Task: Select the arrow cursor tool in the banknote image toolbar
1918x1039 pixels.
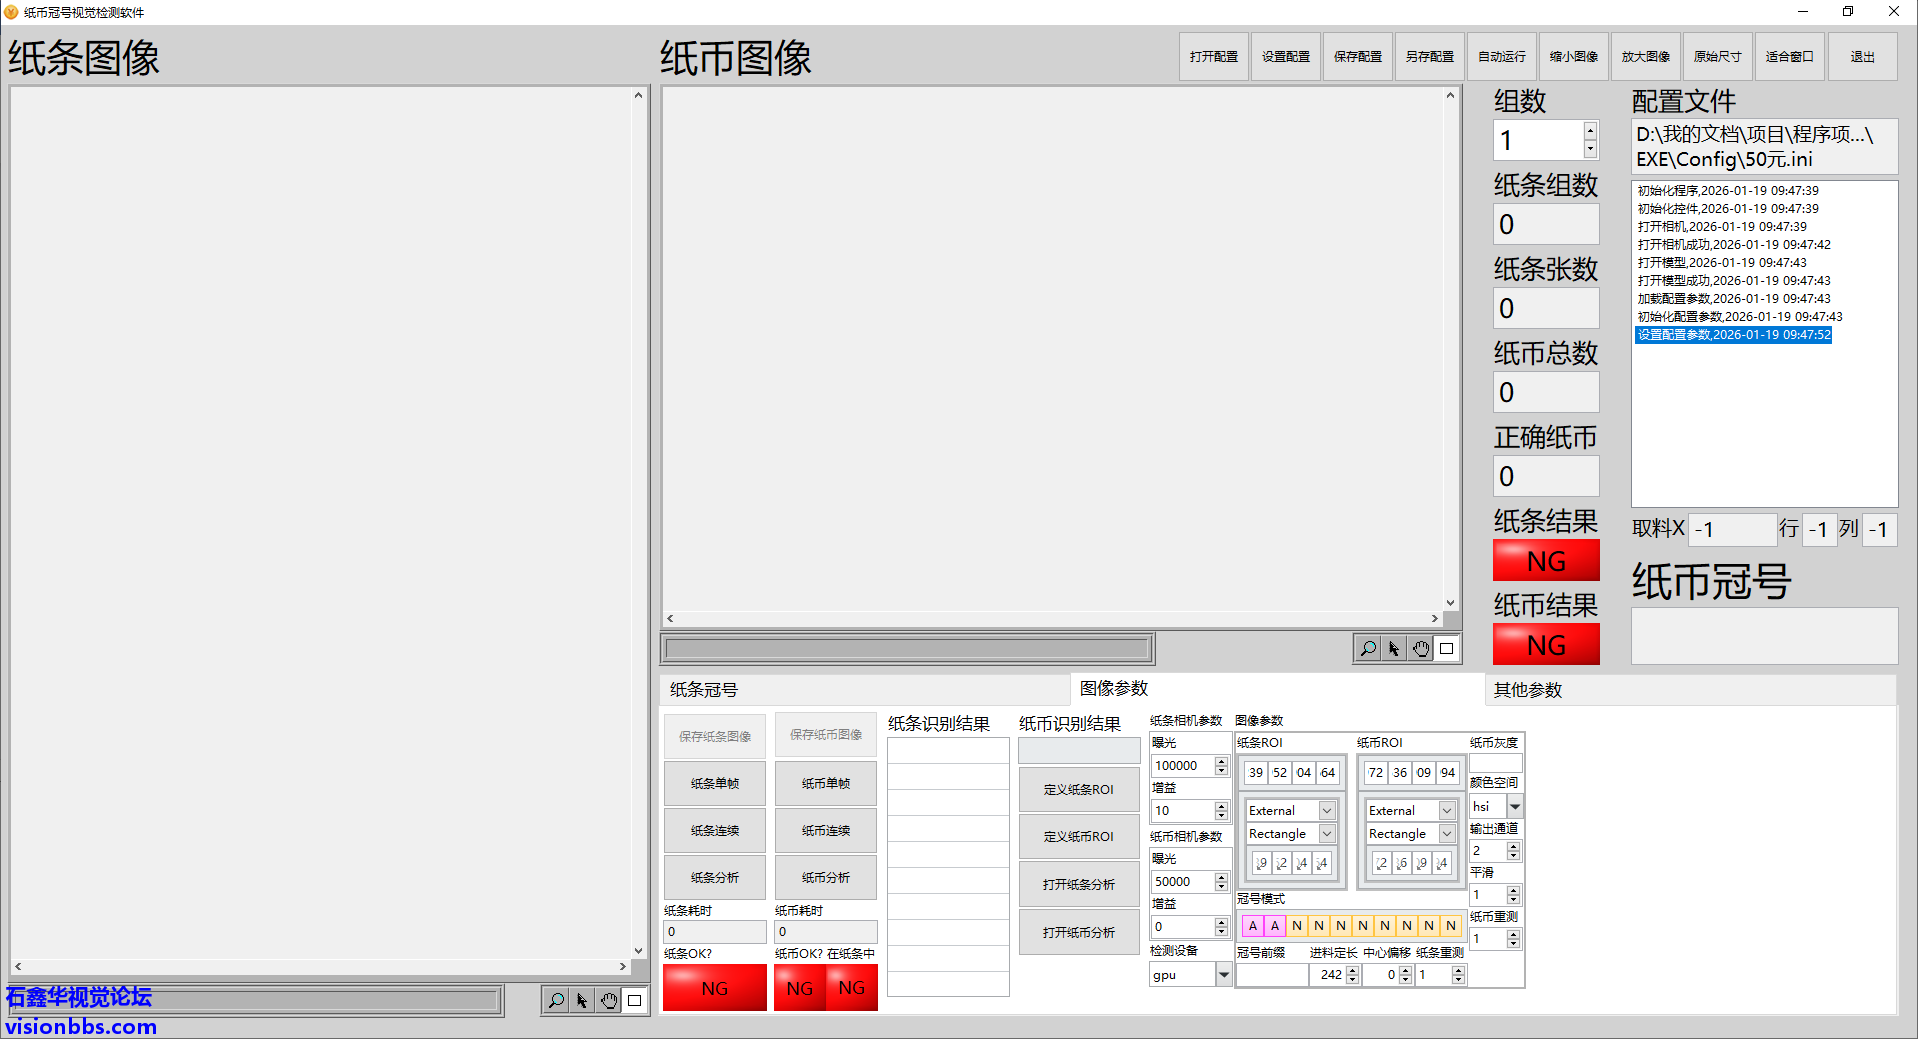Action: click(1394, 648)
